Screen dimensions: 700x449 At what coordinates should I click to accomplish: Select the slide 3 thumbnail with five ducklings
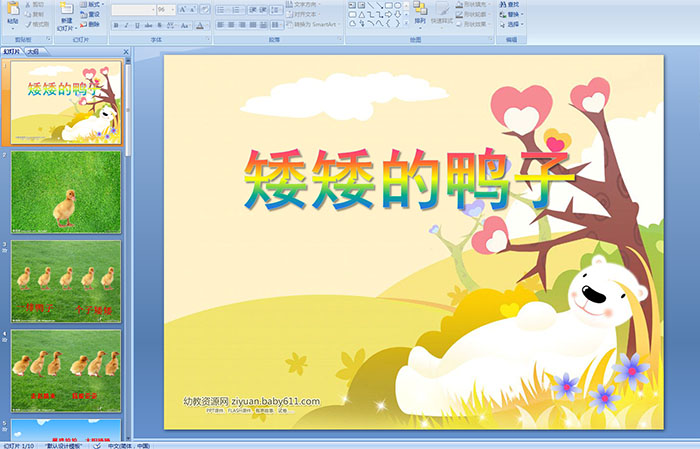pos(66,281)
